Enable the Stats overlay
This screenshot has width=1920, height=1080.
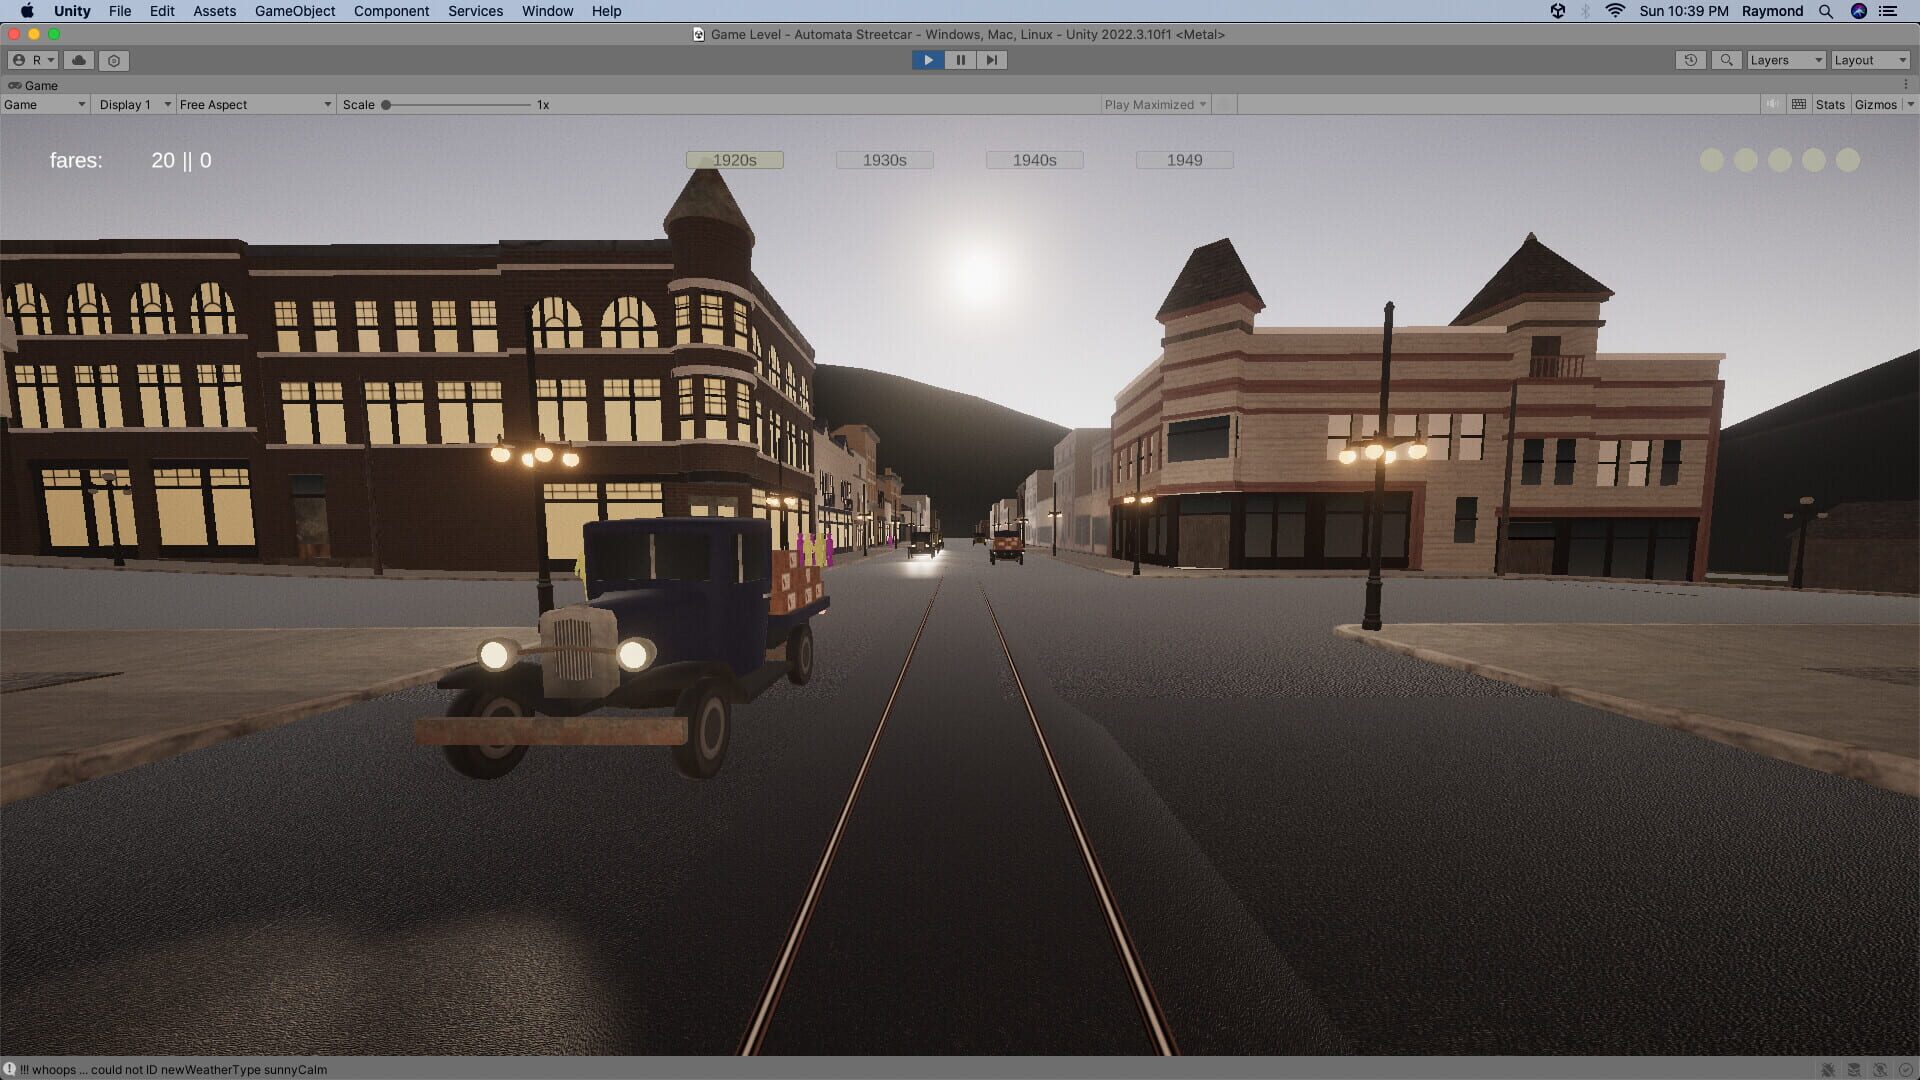[x=1829, y=104]
